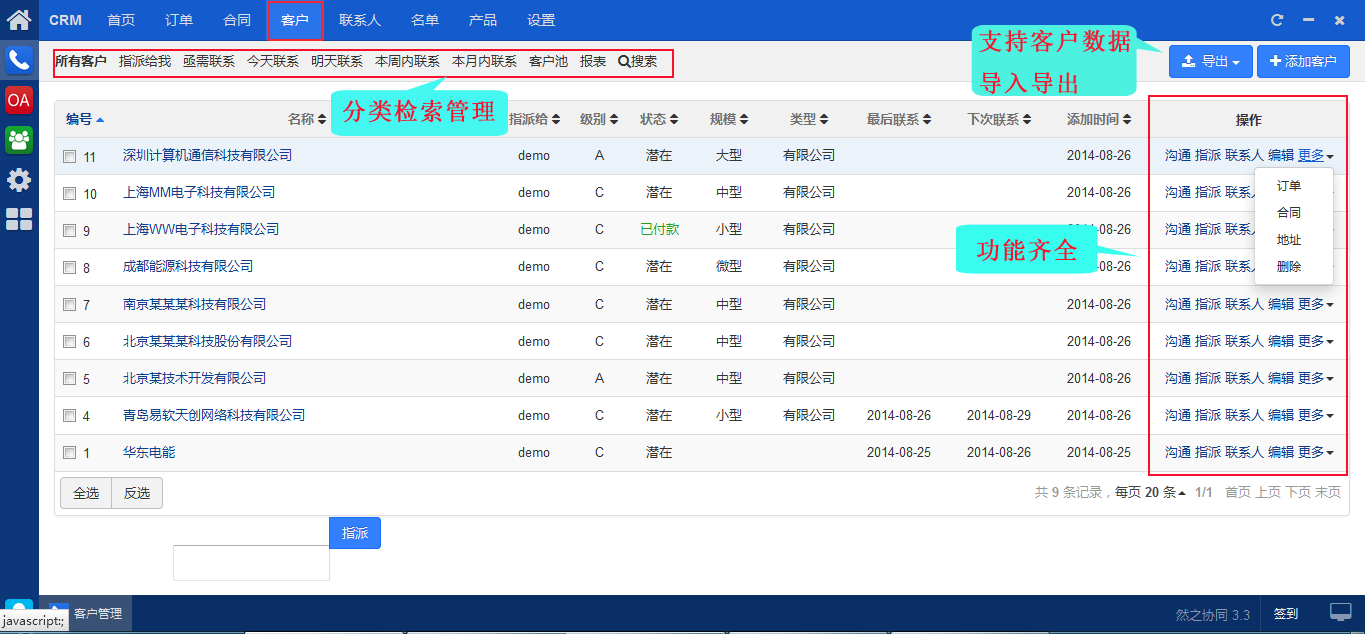The height and width of the screenshot is (634, 1365).
Task: Switch to the 产品 top tab
Action: 483,20
